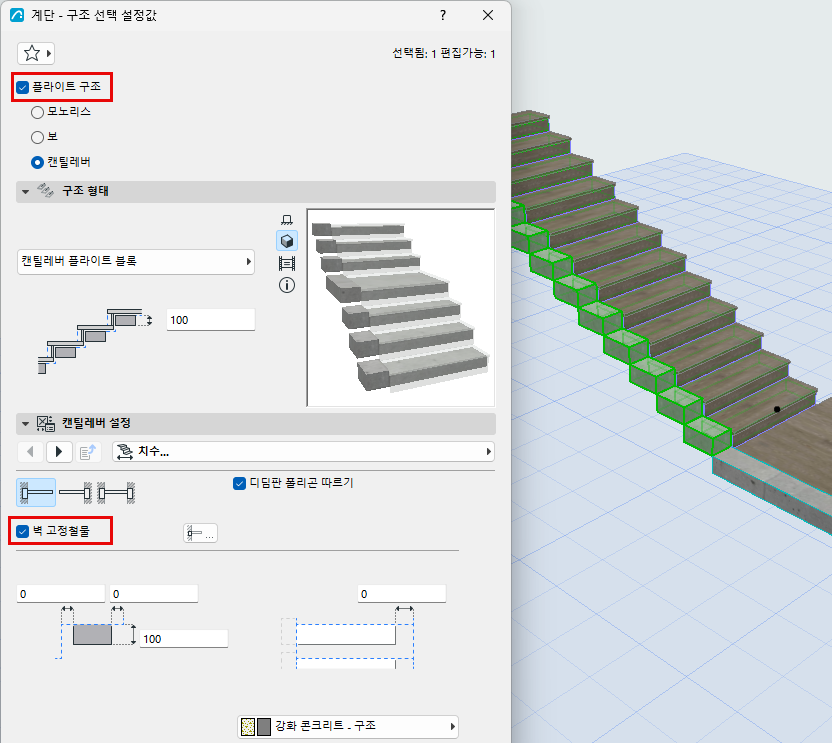Click the page list jump icon
Screen dimensions: 832x743
[x=88, y=452]
